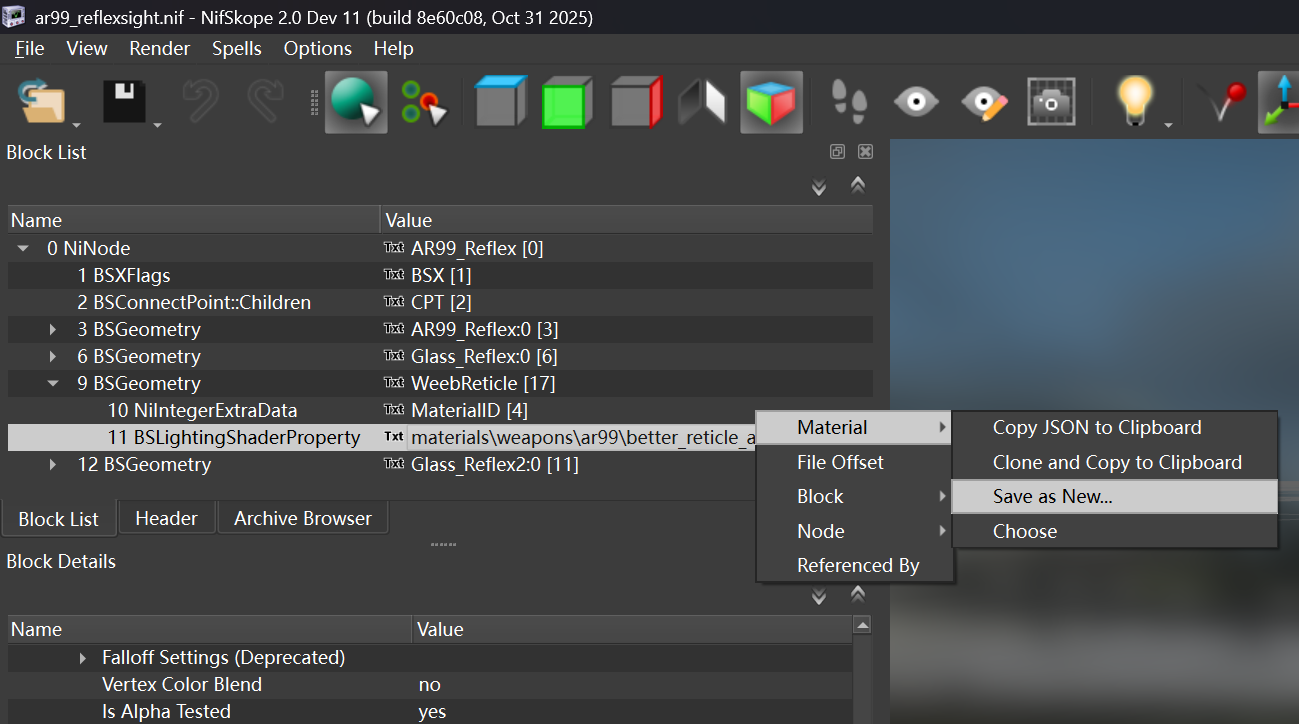The height and width of the screenshot is (724, 1299).
Task: Click the Load file folder icon
Action: [41, 102]
